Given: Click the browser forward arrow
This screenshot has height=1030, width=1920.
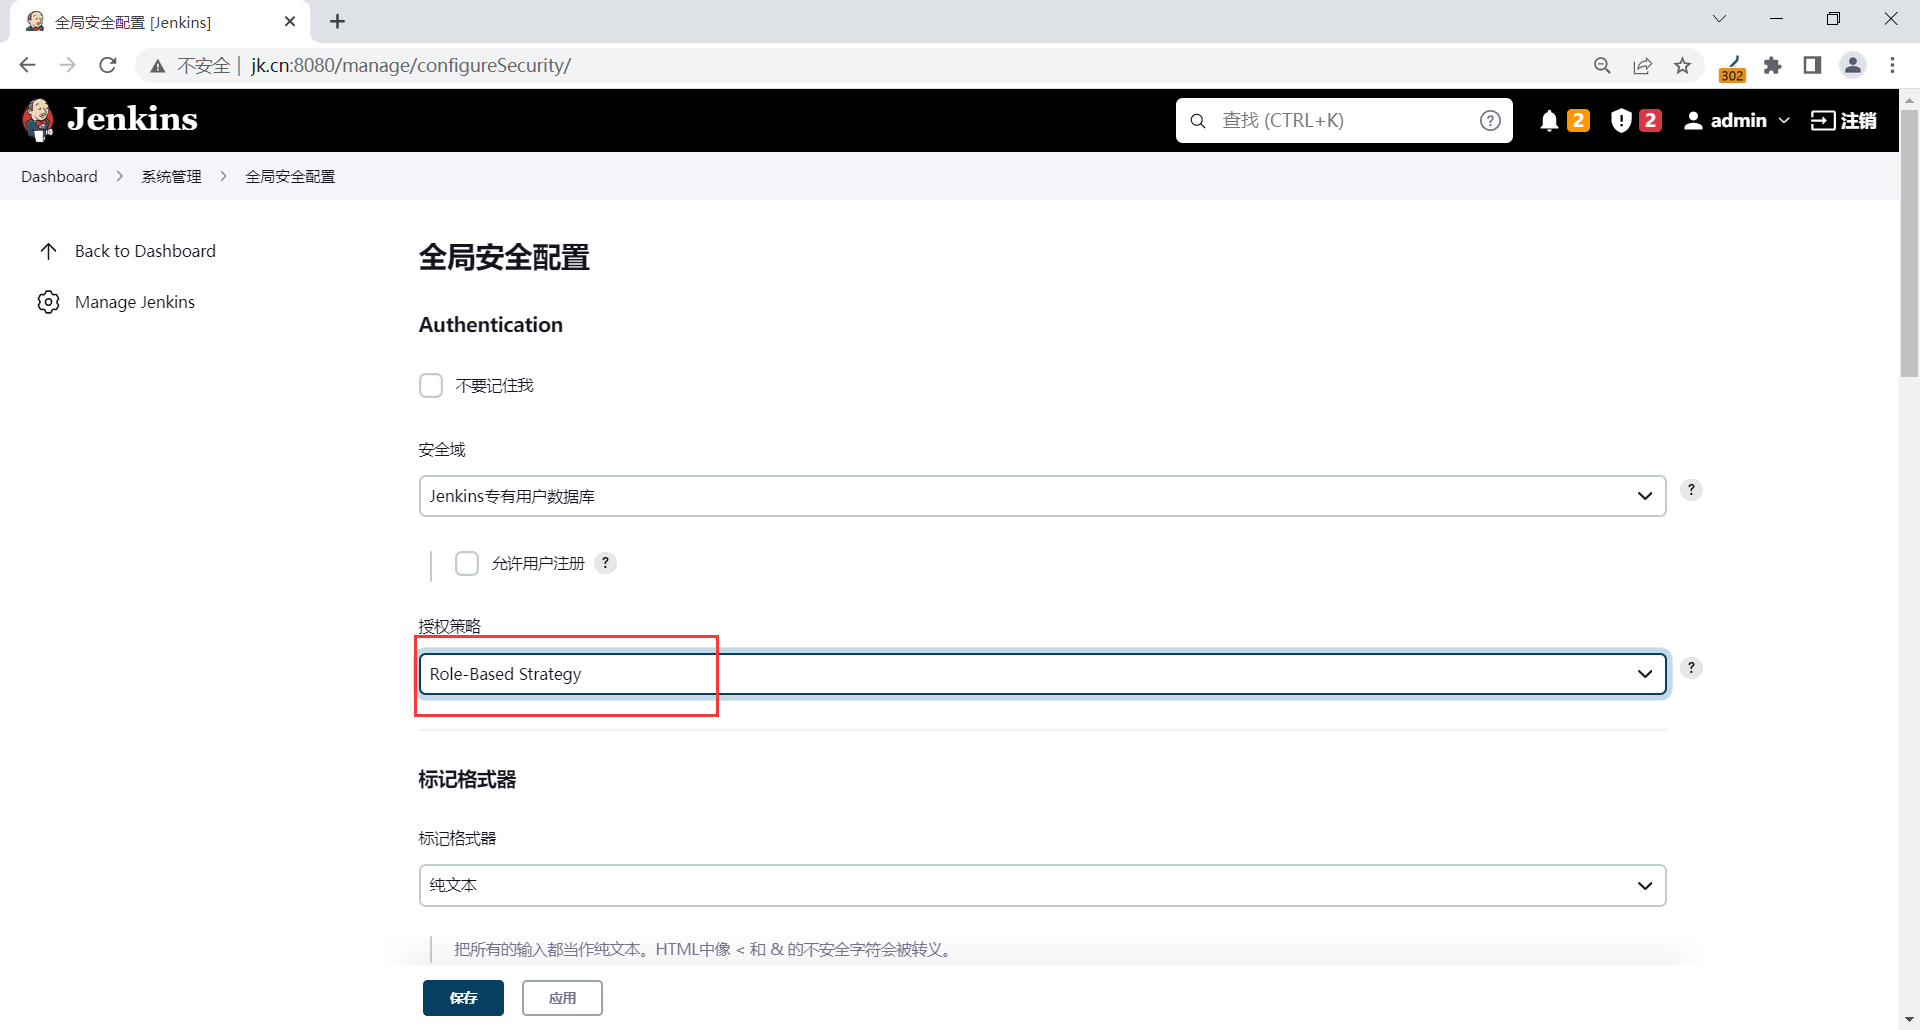Looking at the screenshot, I should tap(67, 65).
